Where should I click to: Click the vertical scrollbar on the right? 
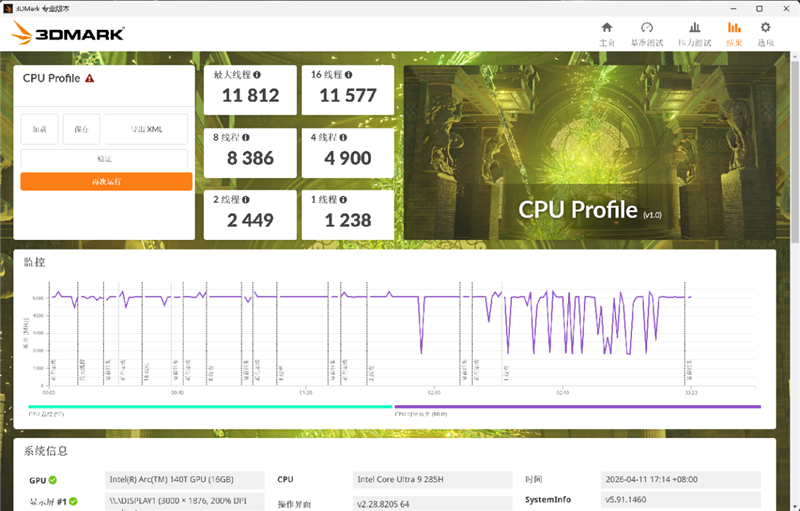[x=795, y=153]
